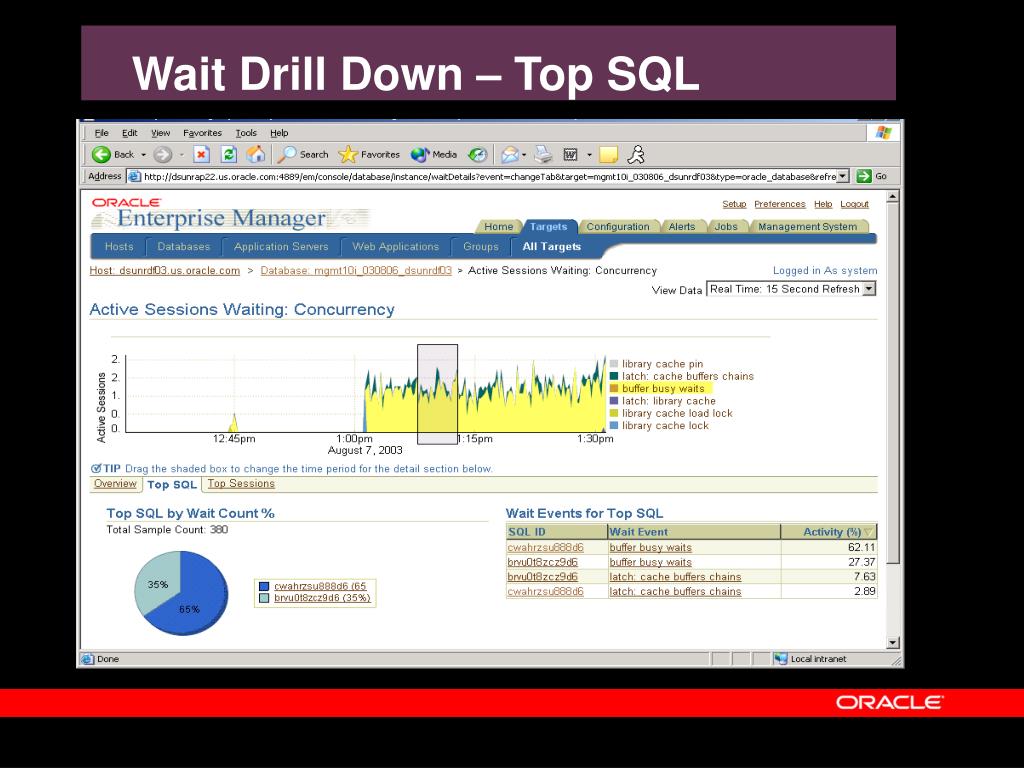Click the library cache pin legend swatch
This screenshot has width=1024, height=768.
pyautogui.click(x=614, y=364)
